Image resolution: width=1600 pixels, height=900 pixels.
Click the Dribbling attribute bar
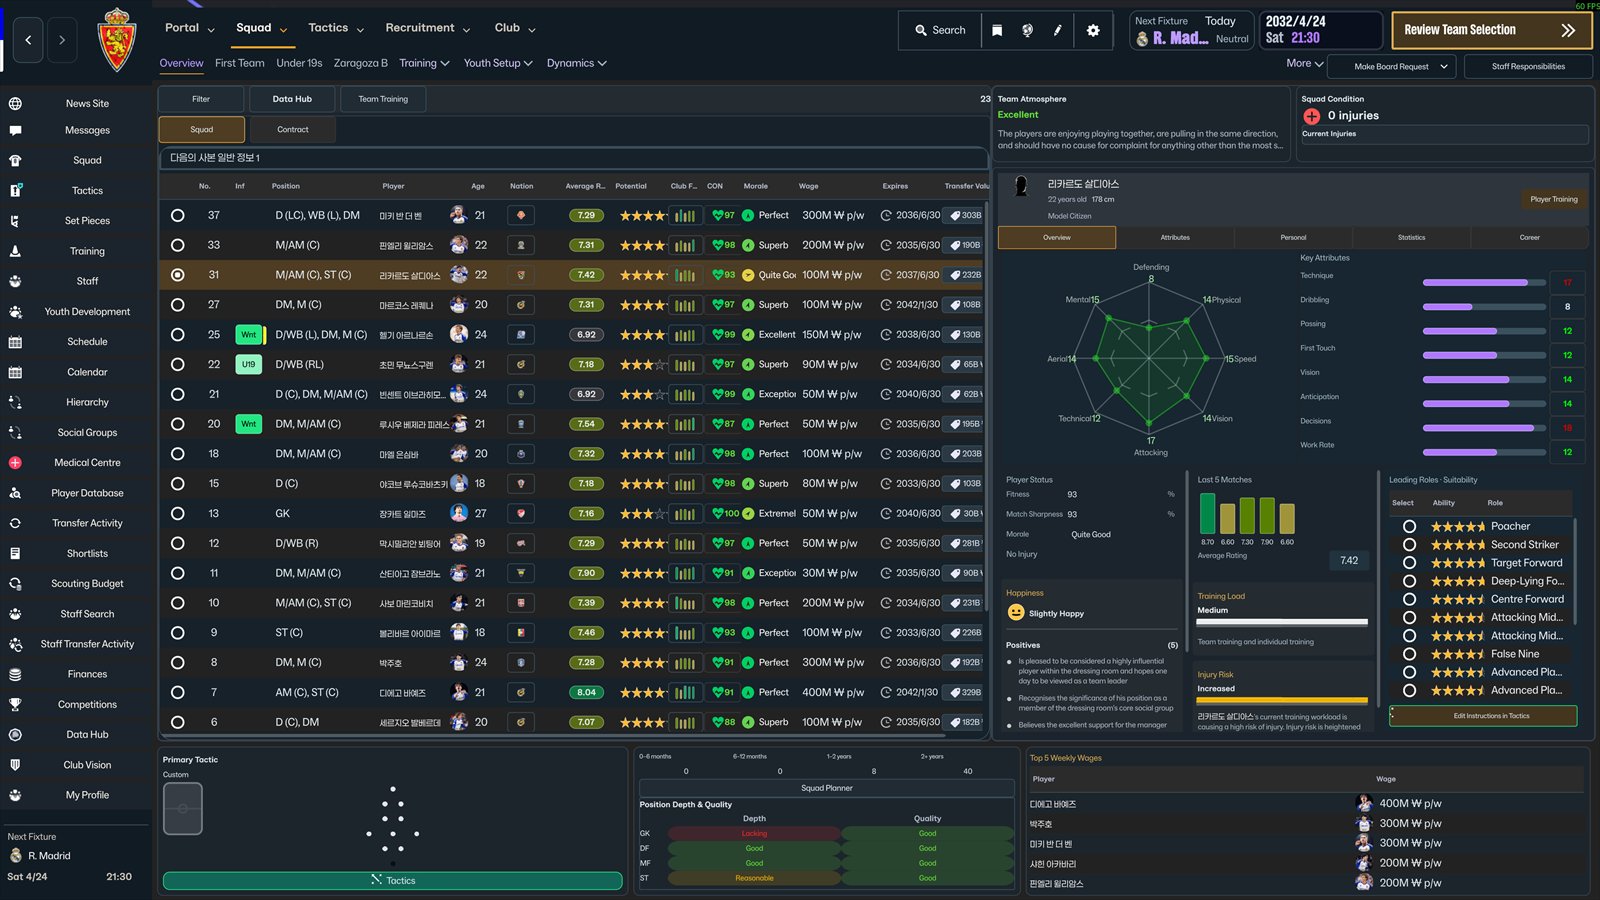click(1484, 307)
